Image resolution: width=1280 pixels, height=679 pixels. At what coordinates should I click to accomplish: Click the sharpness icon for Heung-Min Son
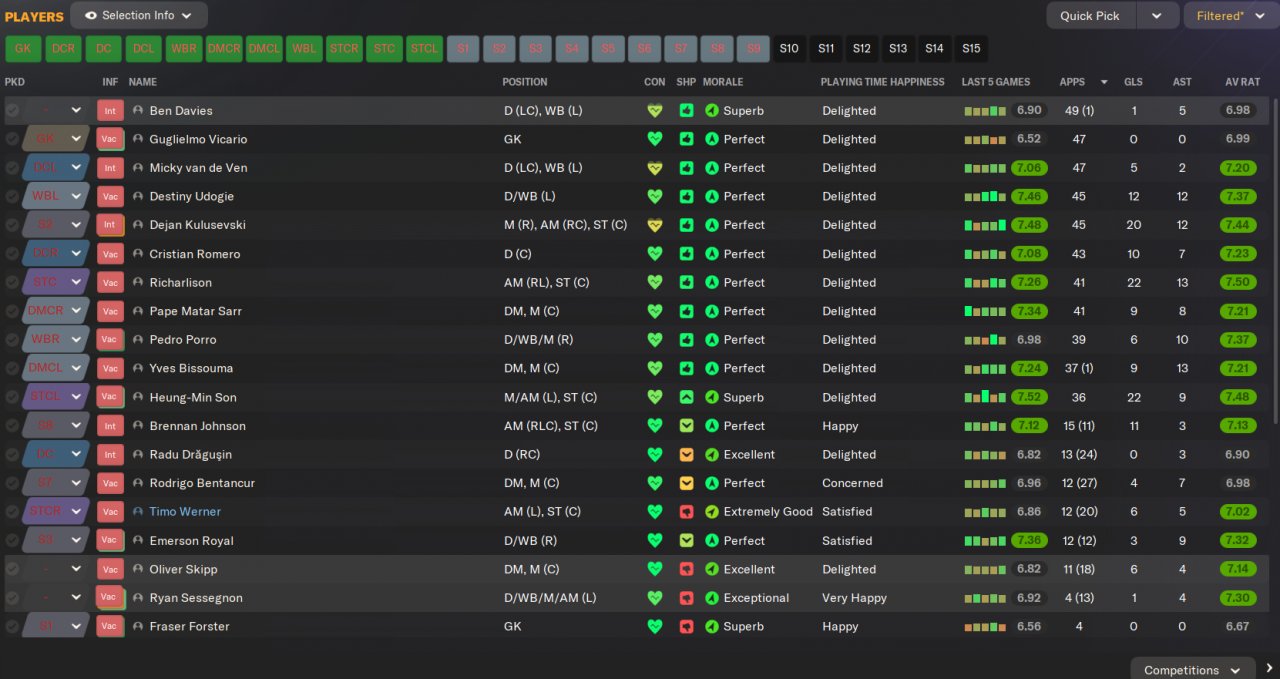click(686, 398)
